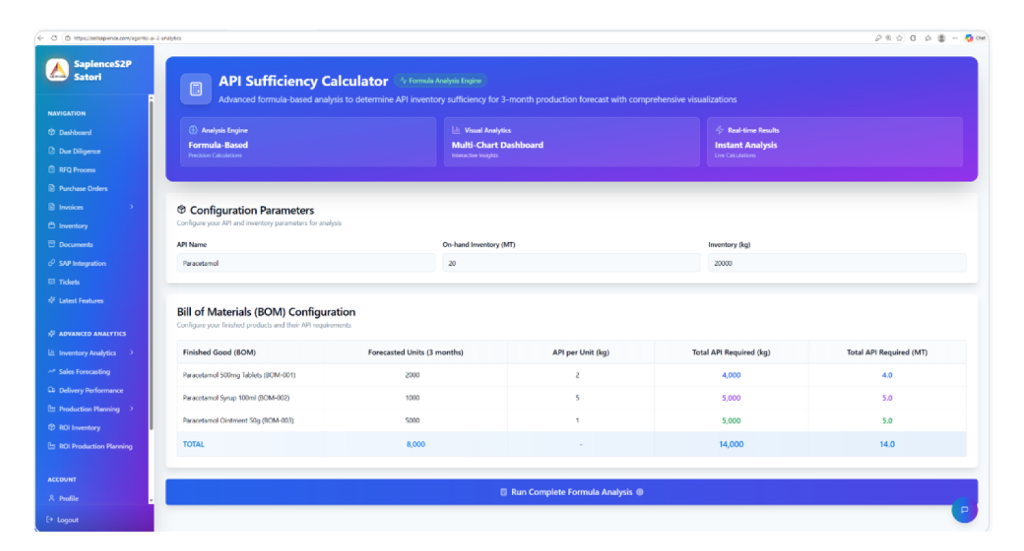The image size is (1024, 551).
Task: Click the browser zoom magnifier icon
Action: 888,38
